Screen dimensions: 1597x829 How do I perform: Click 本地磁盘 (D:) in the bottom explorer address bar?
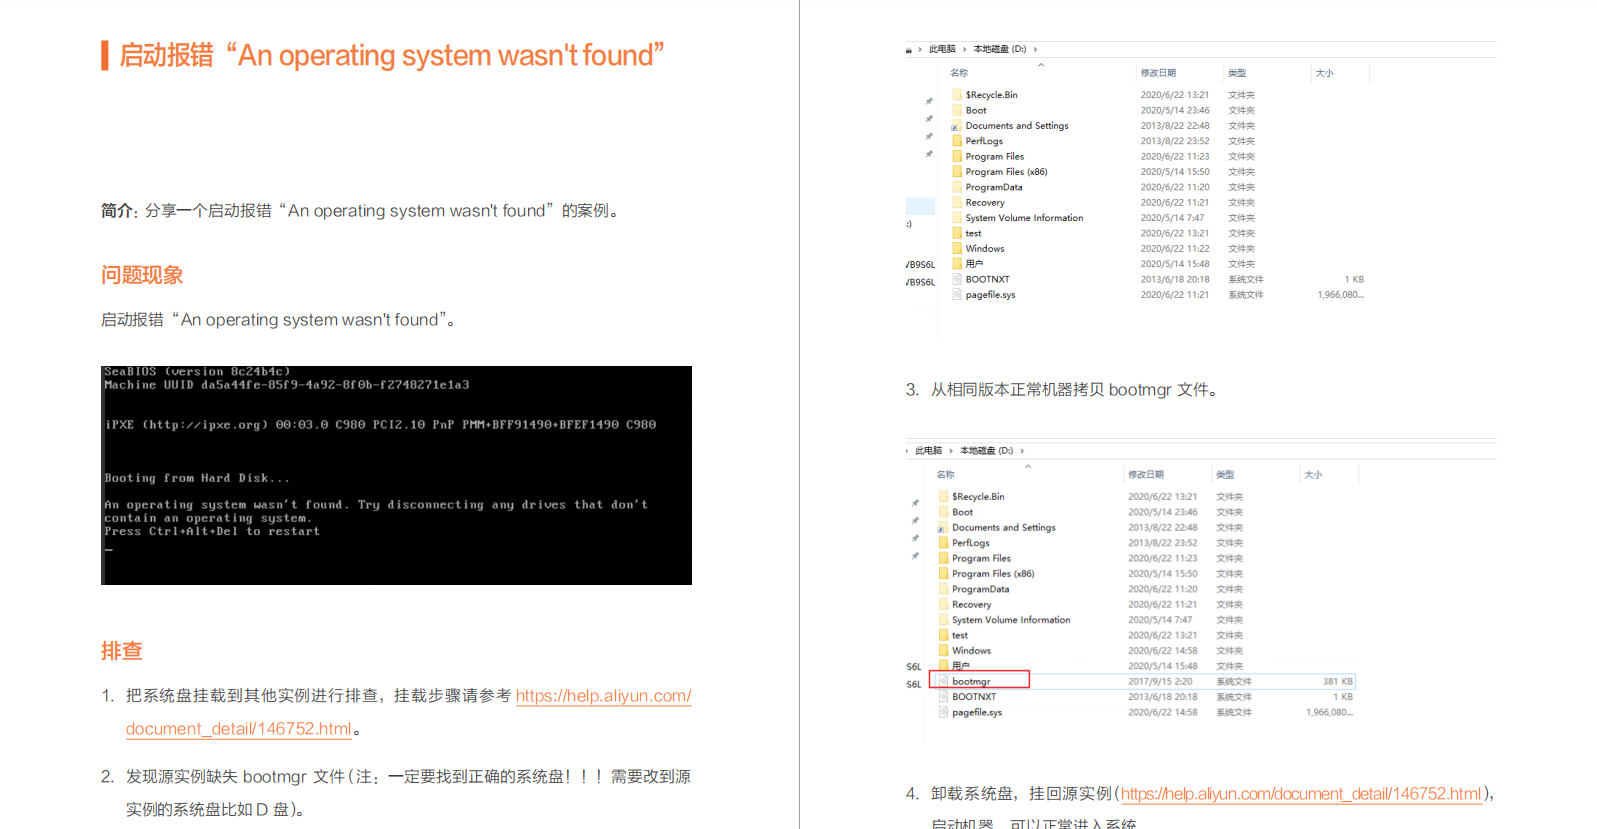(x=987, y=451)
